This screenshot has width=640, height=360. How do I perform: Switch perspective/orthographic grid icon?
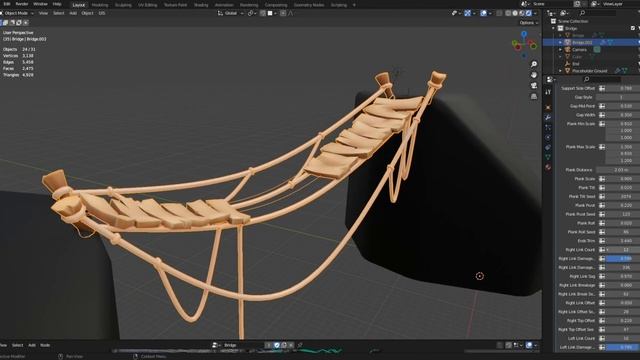coord(534,96)
